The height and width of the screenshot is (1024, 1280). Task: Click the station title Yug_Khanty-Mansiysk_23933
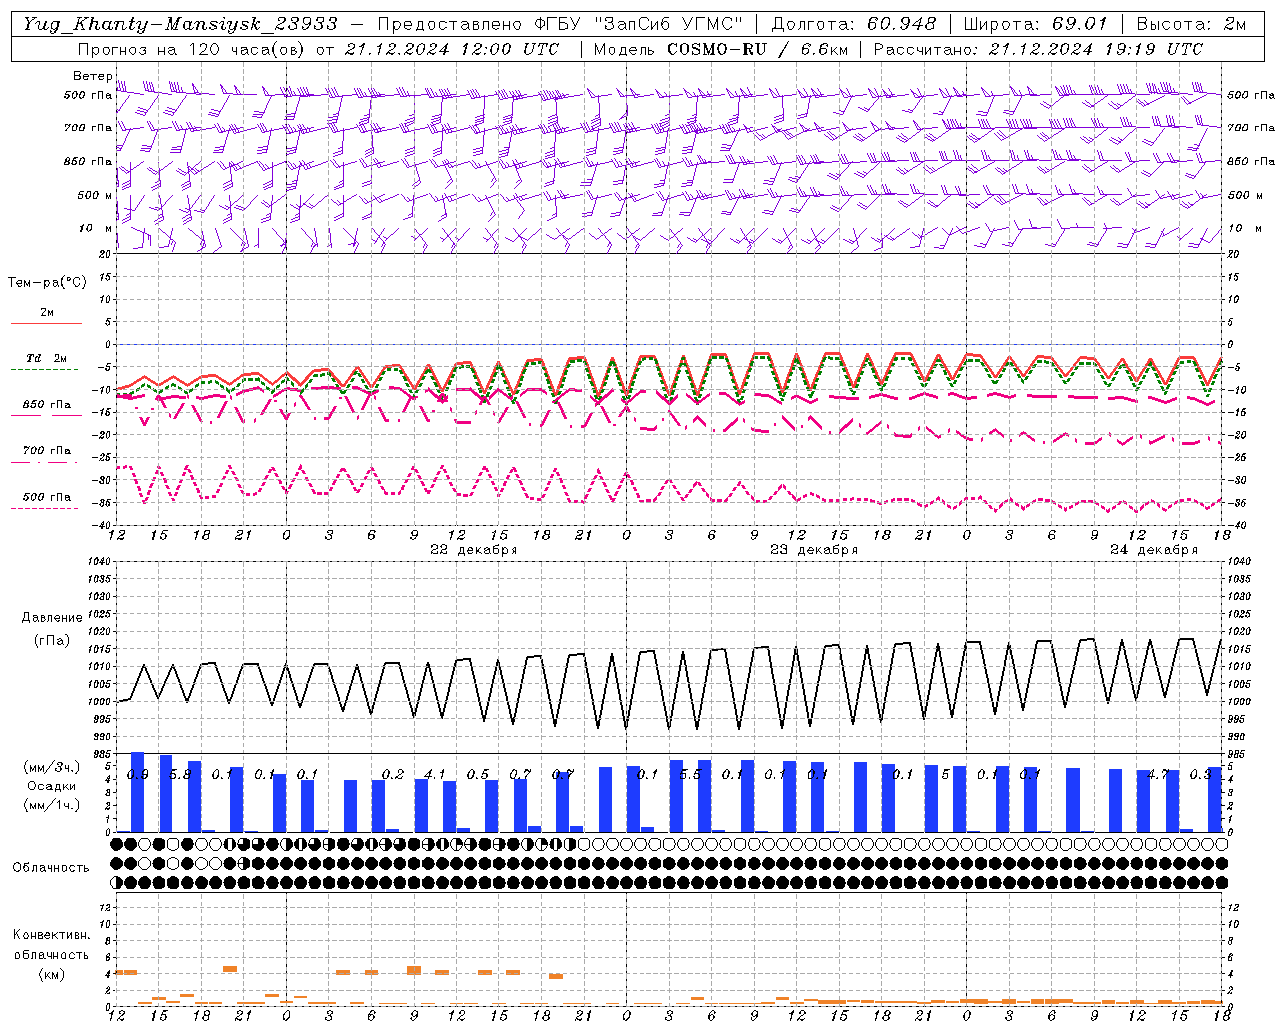pos(180,24)
